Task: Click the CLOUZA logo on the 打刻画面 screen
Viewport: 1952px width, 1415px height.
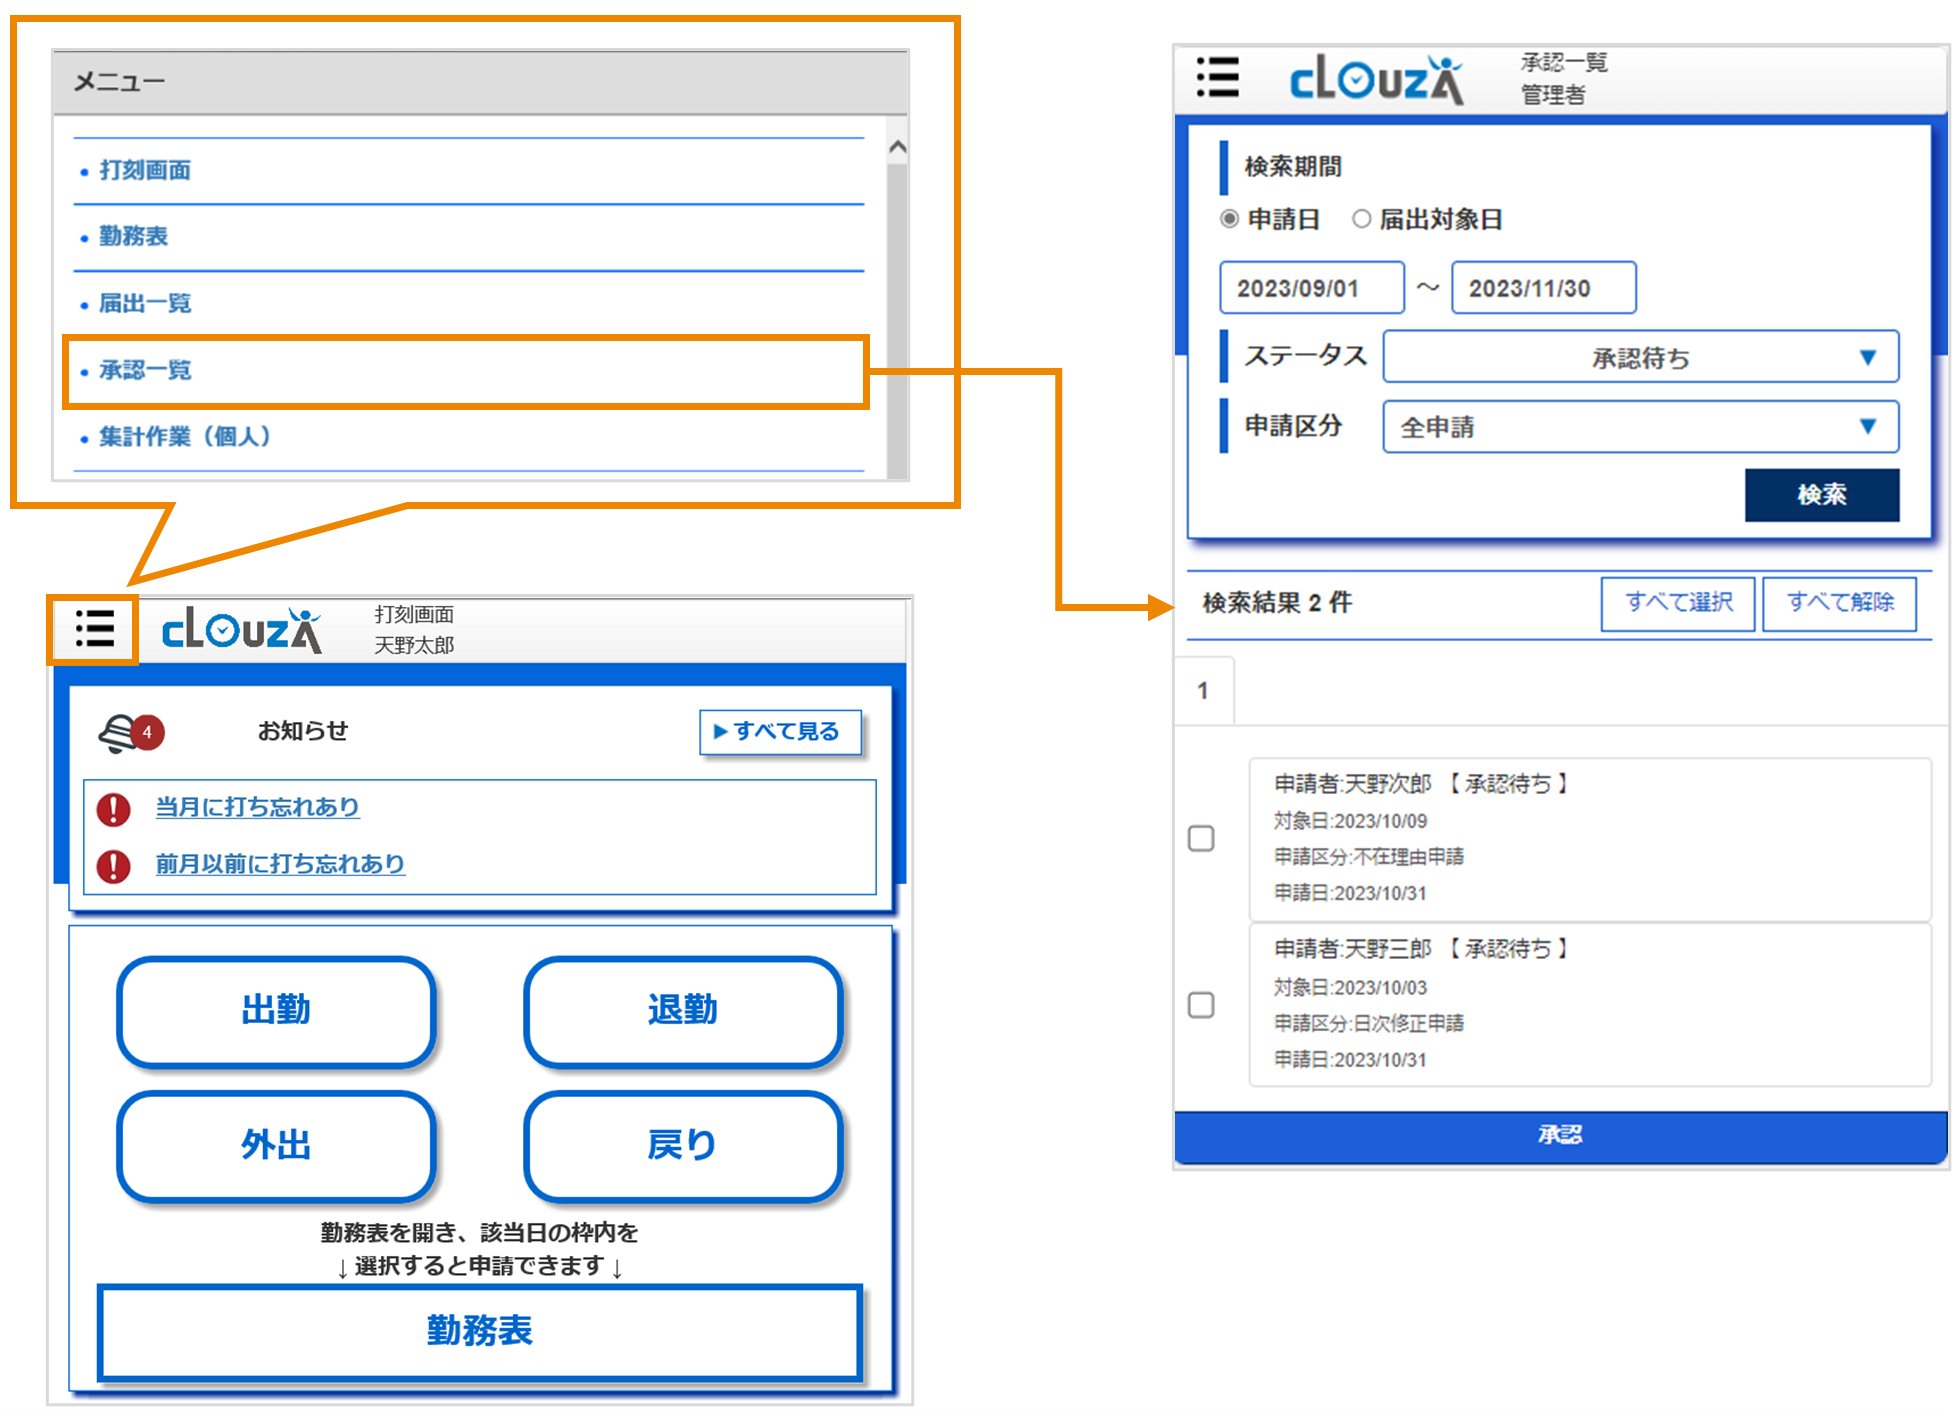Action: coord(242,630)
